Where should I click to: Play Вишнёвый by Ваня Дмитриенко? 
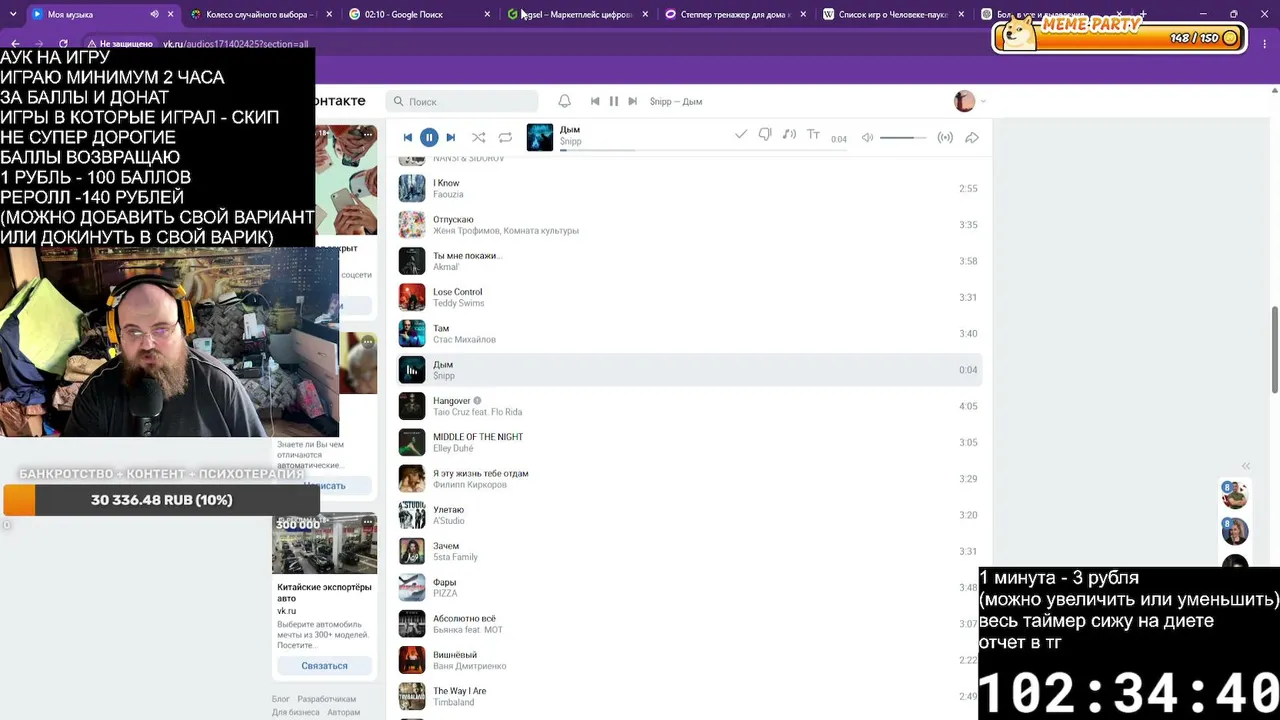tap(690, 660)
